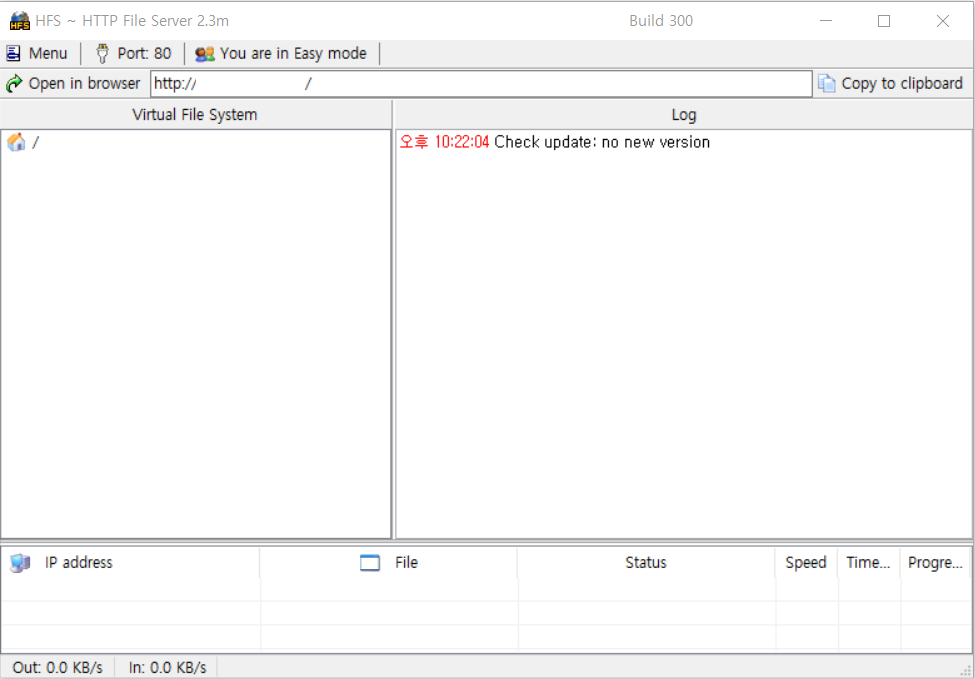Click the http:// URL address field
The image size is (975, 679).
[481, 83]
